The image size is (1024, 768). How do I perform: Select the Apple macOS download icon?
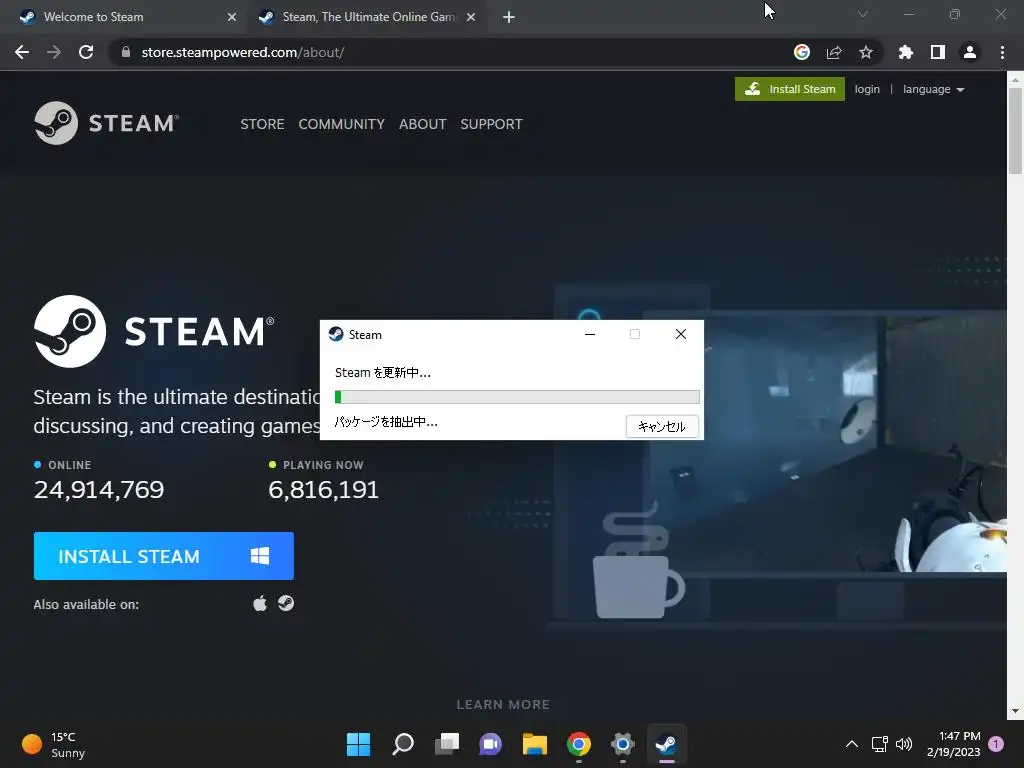[260, 603]
